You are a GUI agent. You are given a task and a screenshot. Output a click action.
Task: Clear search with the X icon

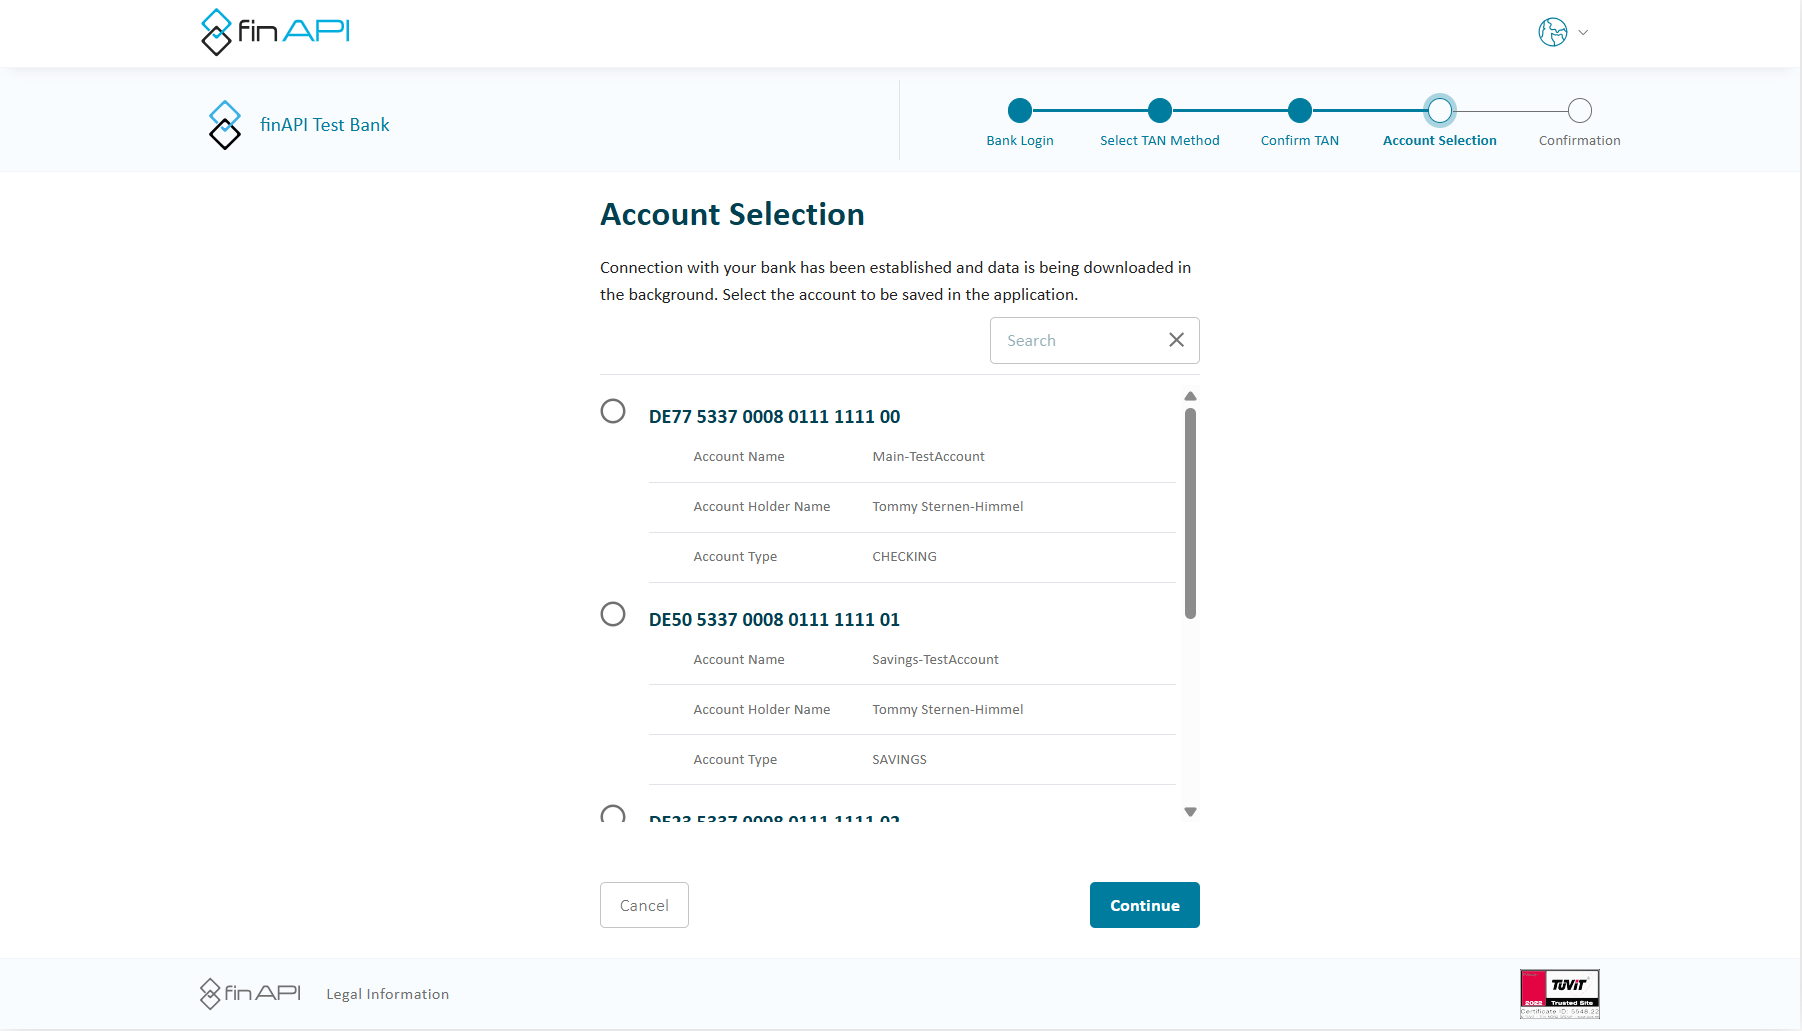click(x=1176, y=340)
